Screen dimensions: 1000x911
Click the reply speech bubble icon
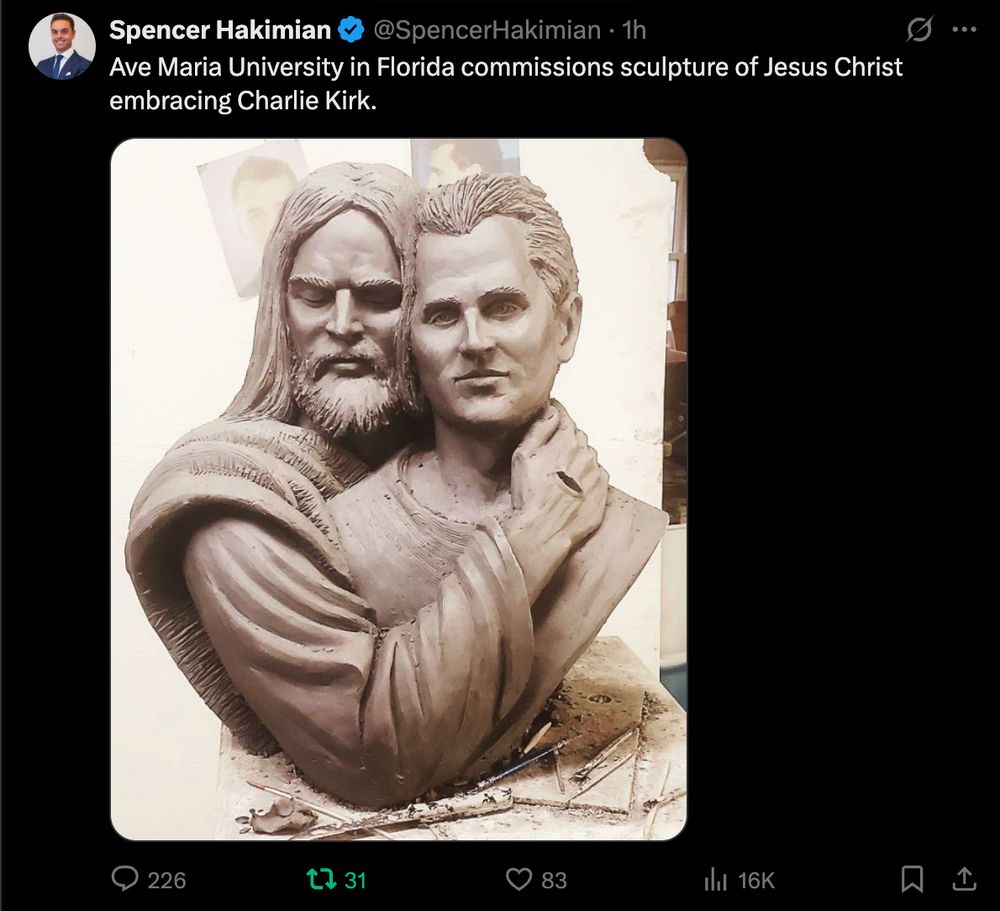click(x=125, y=878)
